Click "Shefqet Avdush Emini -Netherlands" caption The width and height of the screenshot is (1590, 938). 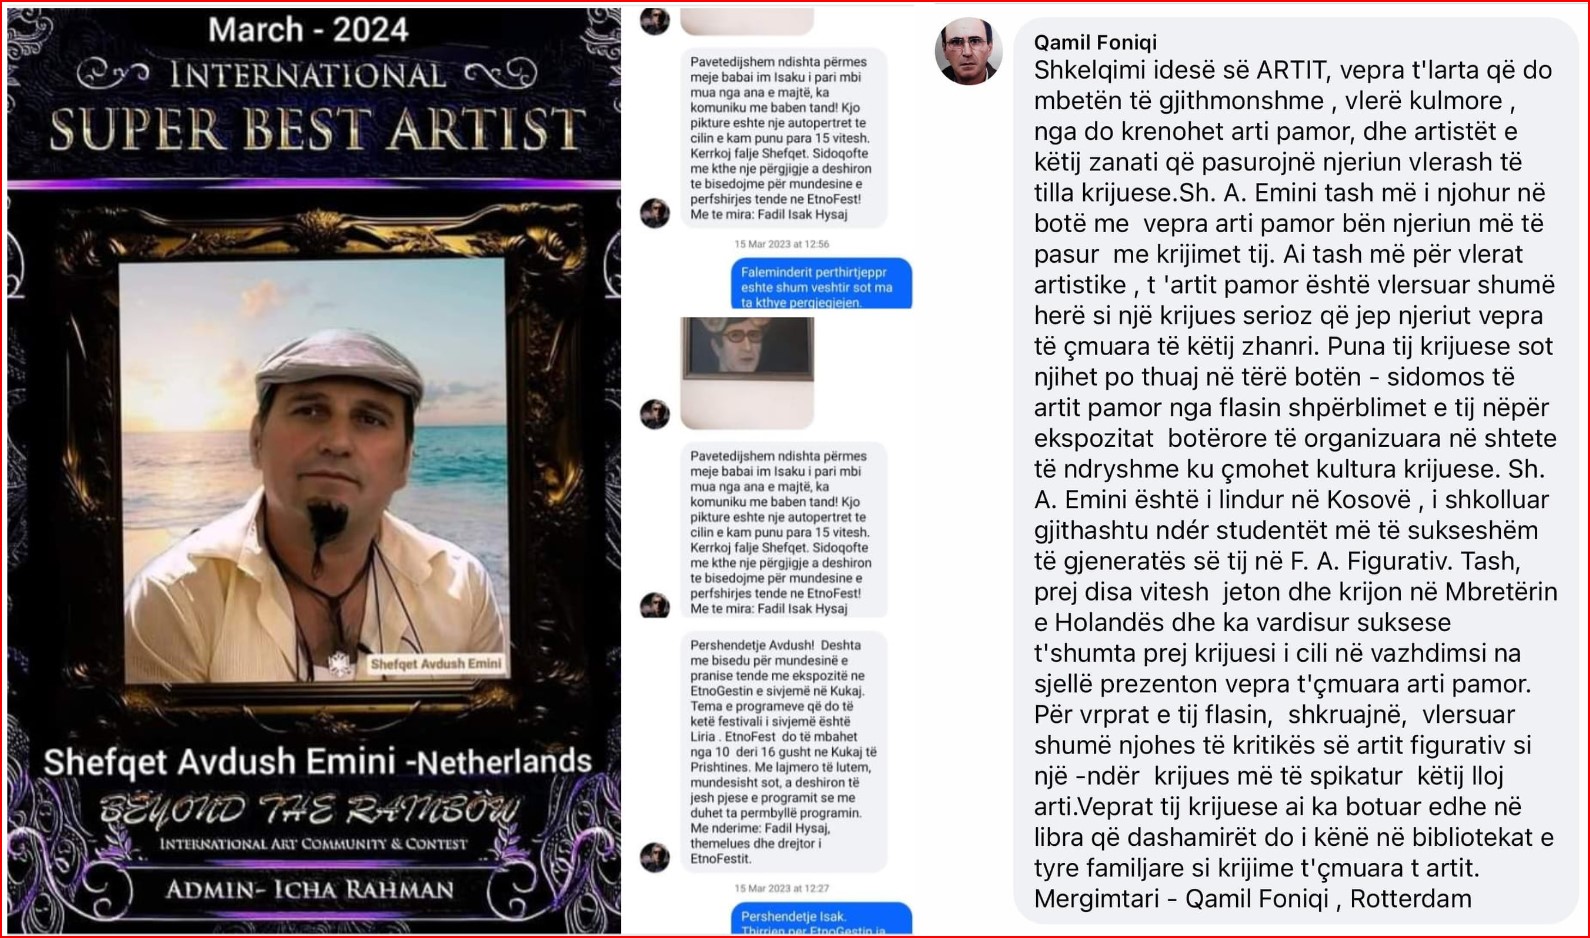[318, 762]
